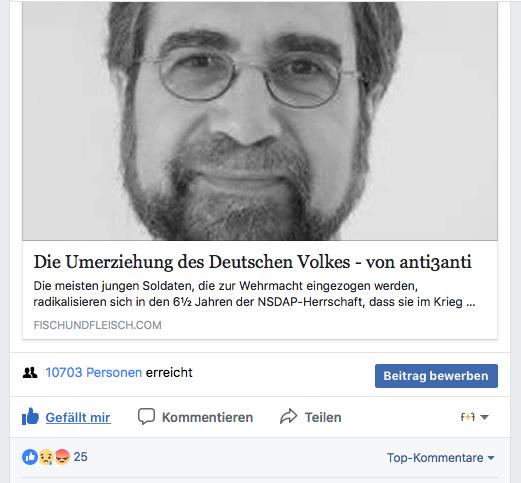The width and height of the screenshot is (521, 483).
Task: Click the thumbs-up Like icon
Action: pos(30,417)
